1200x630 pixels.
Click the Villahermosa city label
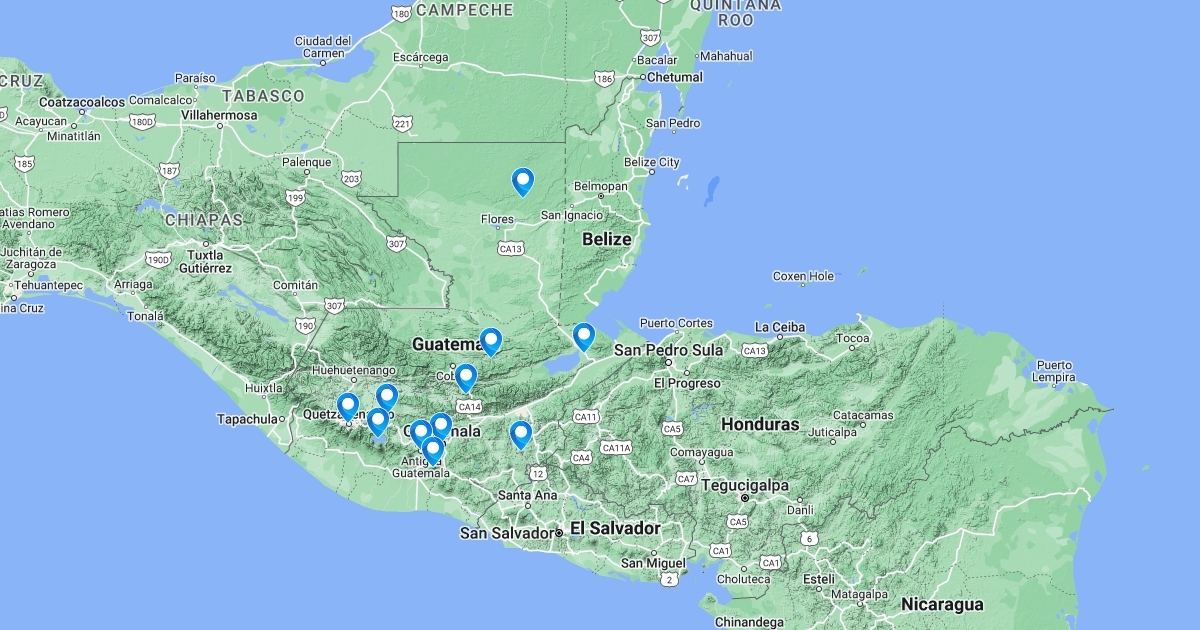point(218,115)
